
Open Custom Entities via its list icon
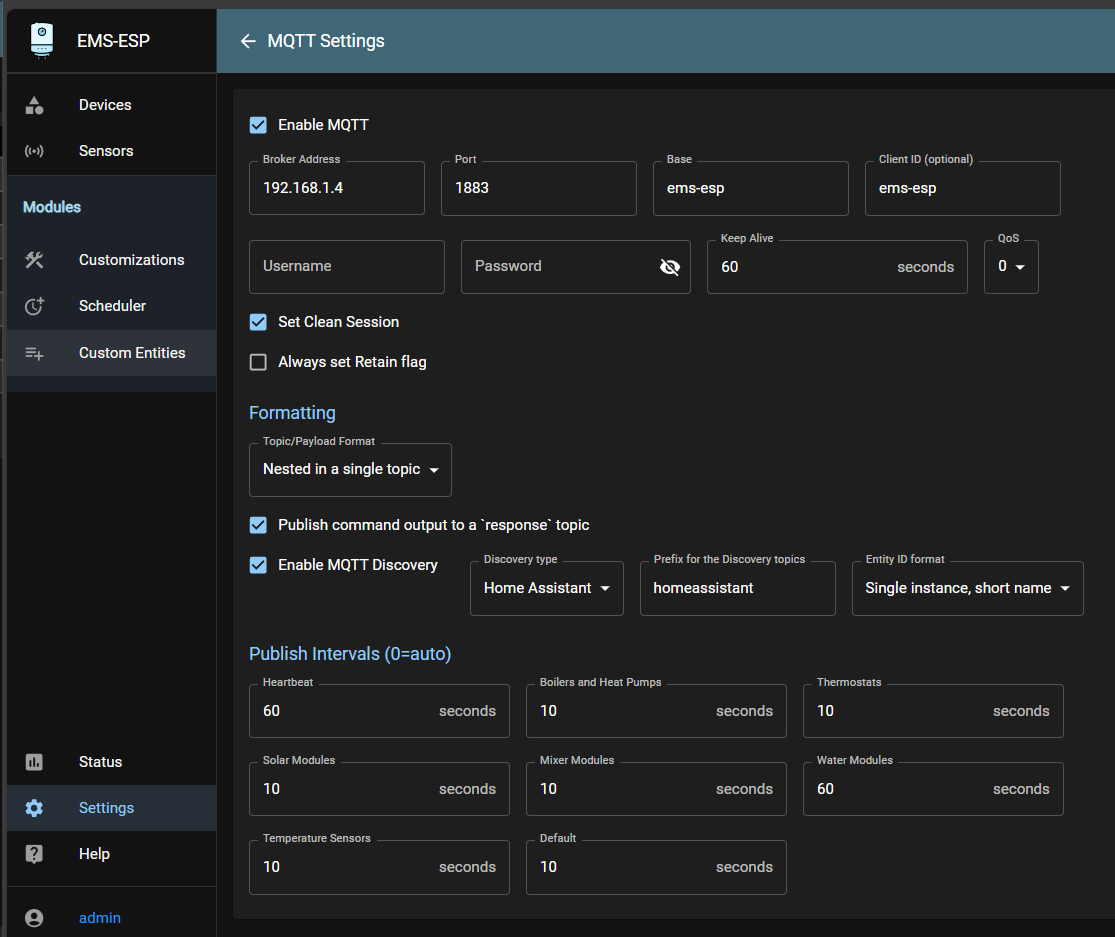[33, 352]
